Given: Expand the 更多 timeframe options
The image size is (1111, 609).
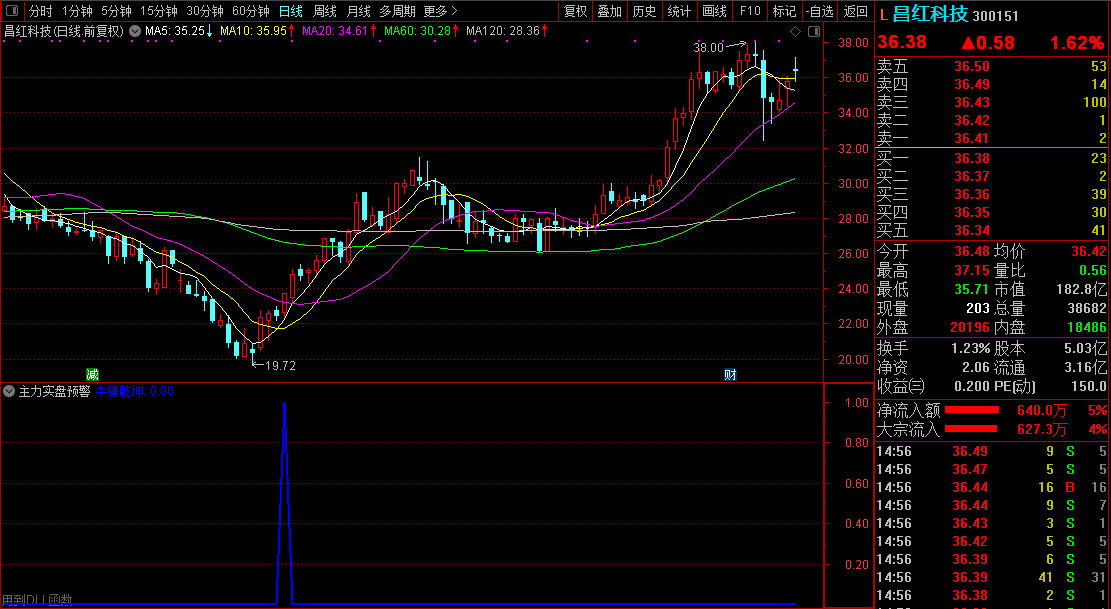Looking at the screenshot, I should pos(440,11).
